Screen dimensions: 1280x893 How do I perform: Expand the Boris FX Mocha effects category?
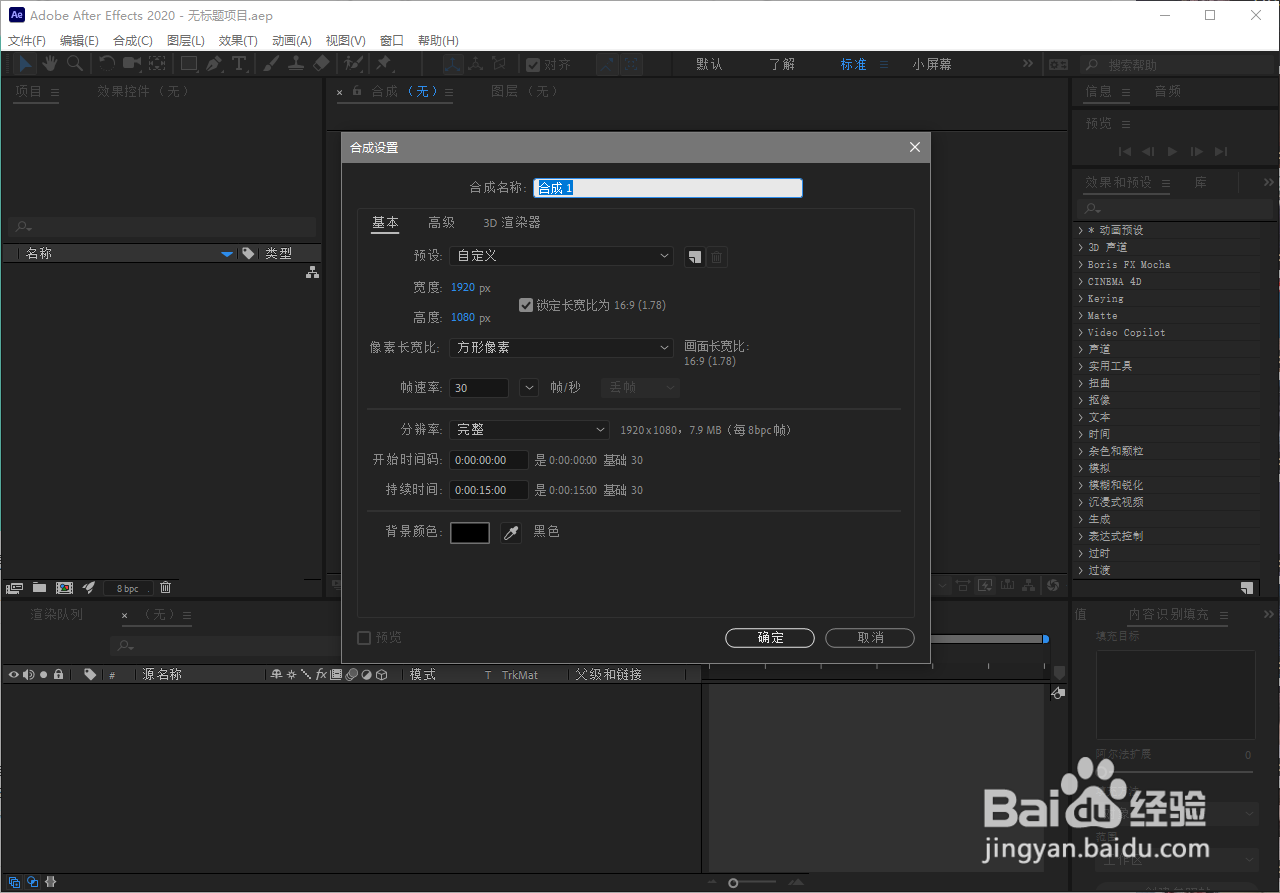point(1081,264)
